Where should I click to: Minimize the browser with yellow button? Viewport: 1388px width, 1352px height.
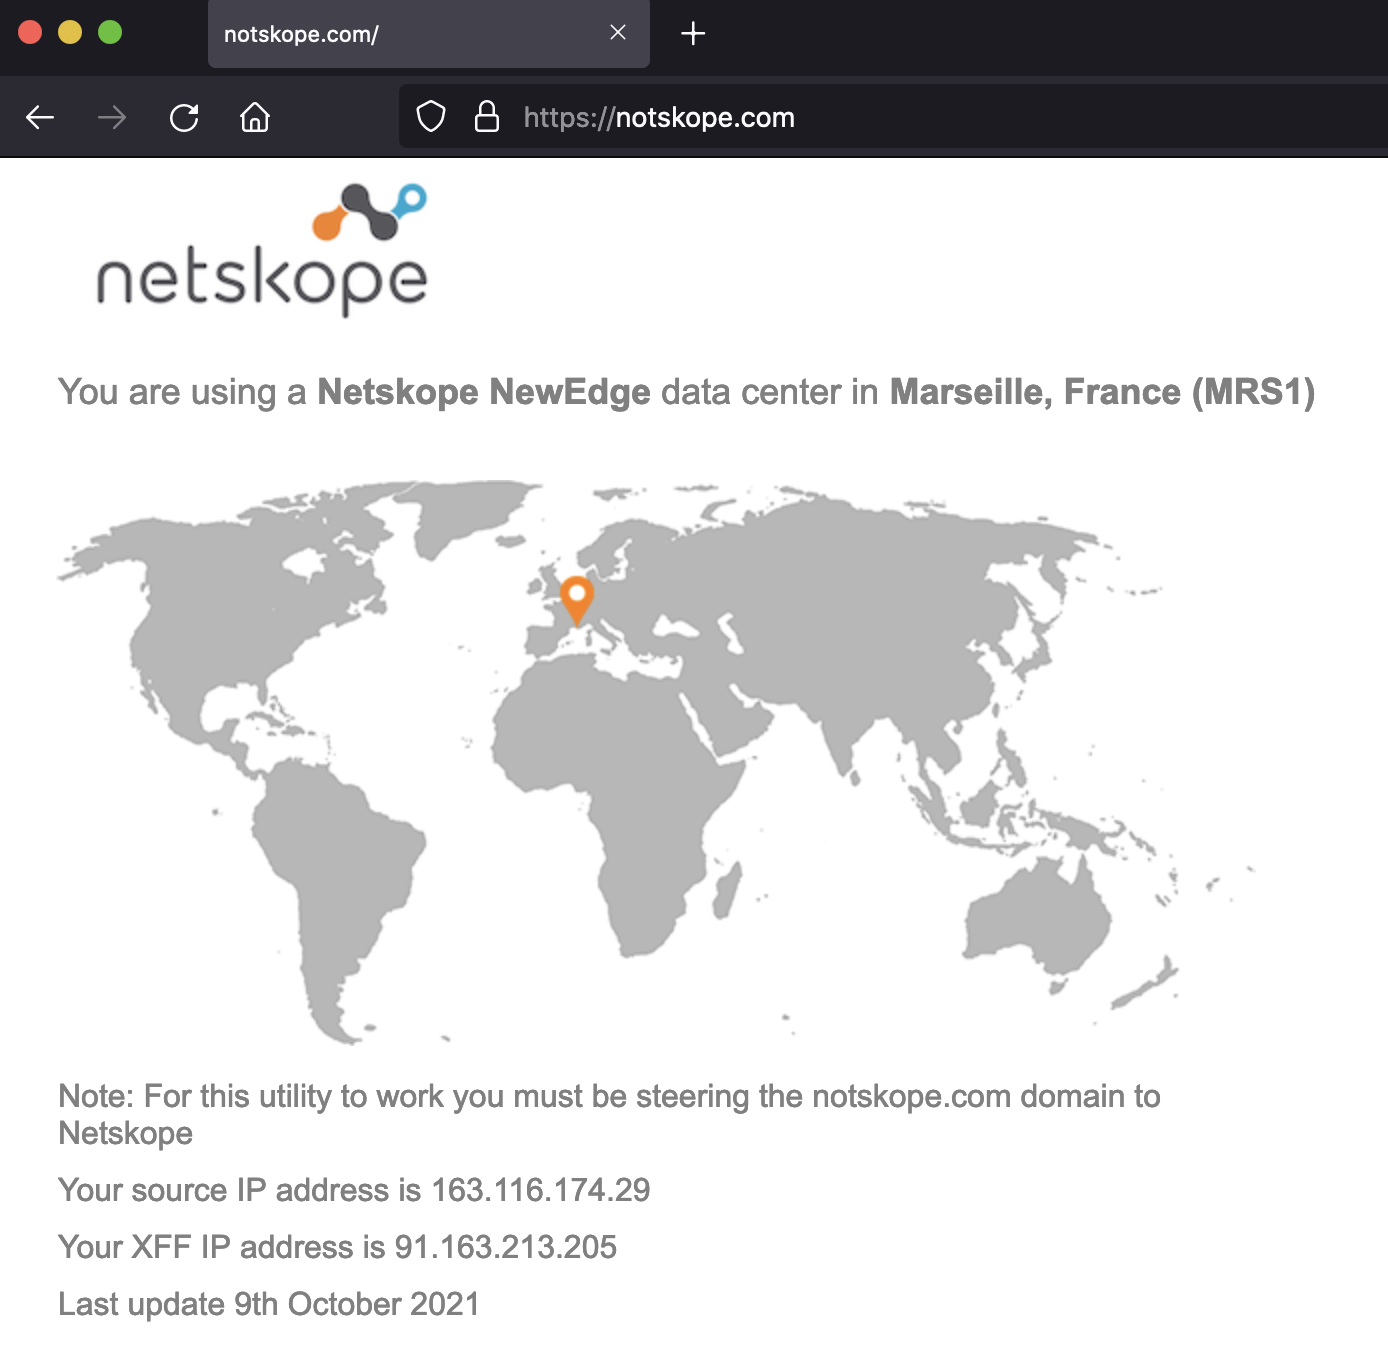tap(70, 33)
